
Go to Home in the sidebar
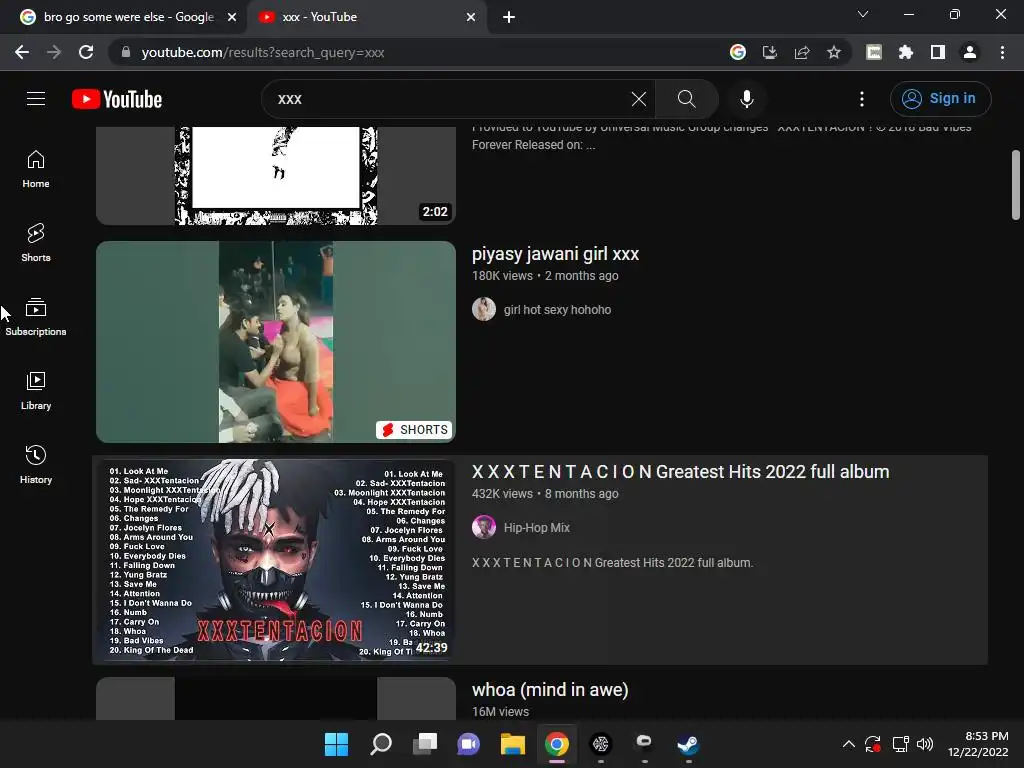click(x=36, y=169)
